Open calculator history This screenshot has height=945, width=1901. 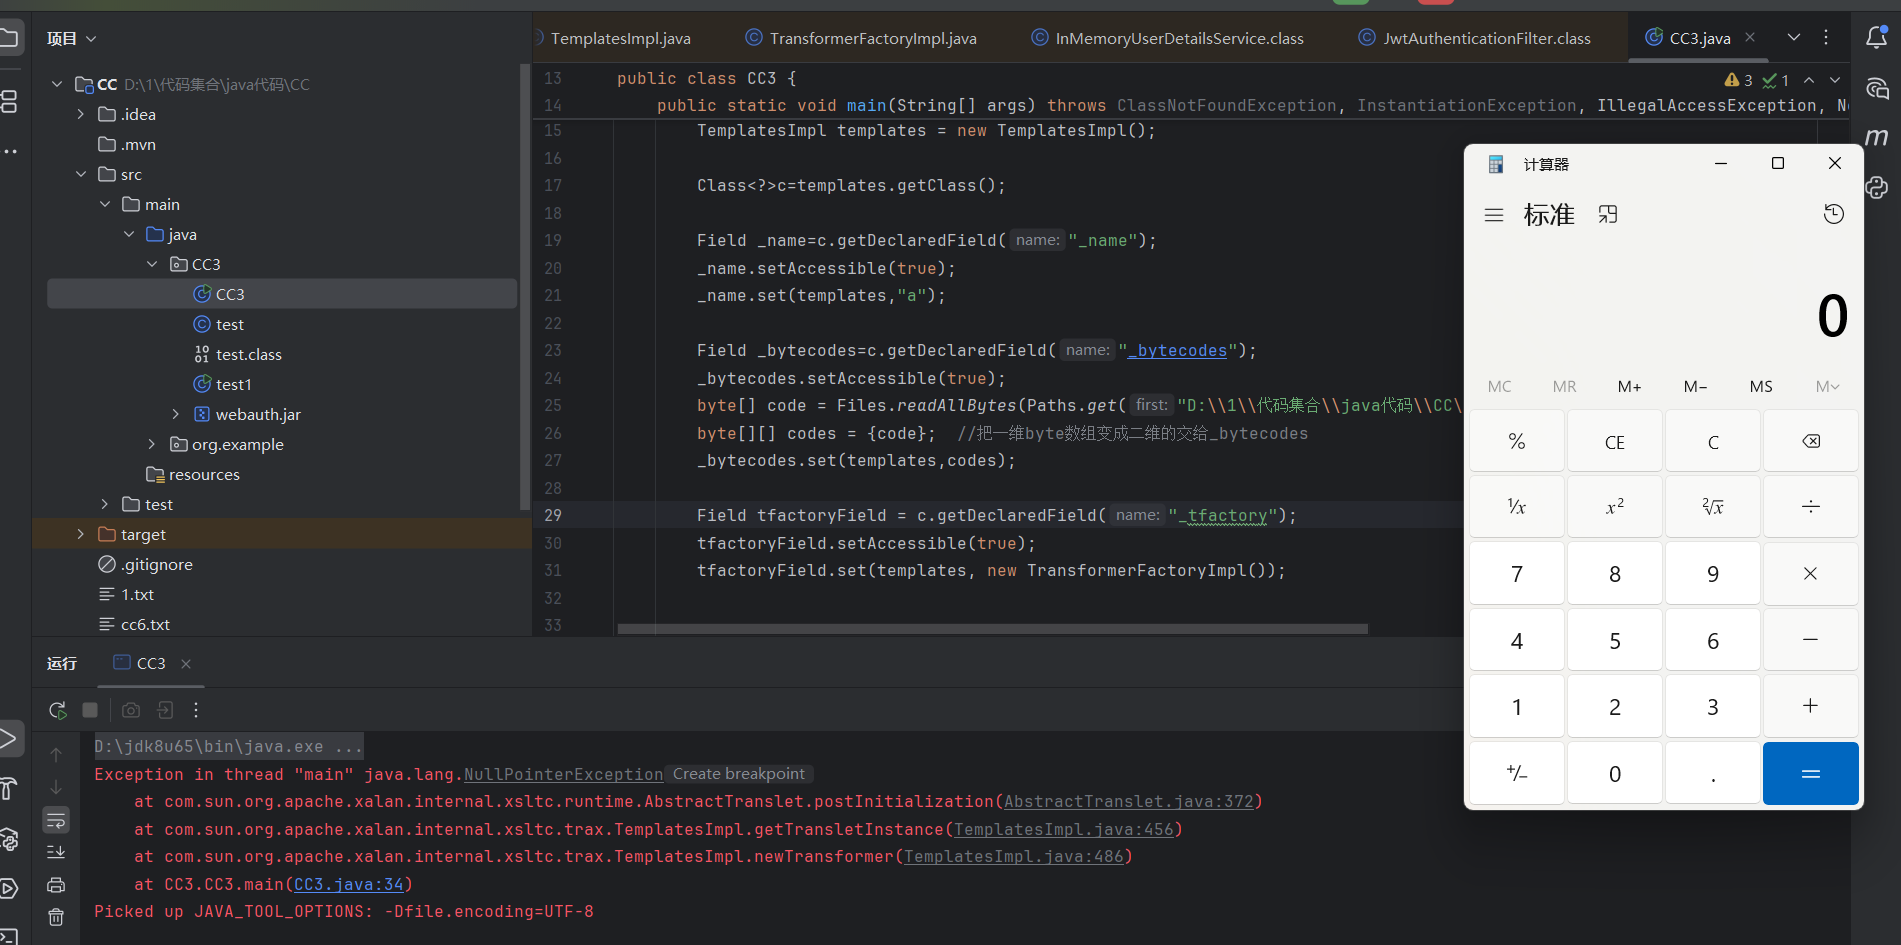point(1833,214)
